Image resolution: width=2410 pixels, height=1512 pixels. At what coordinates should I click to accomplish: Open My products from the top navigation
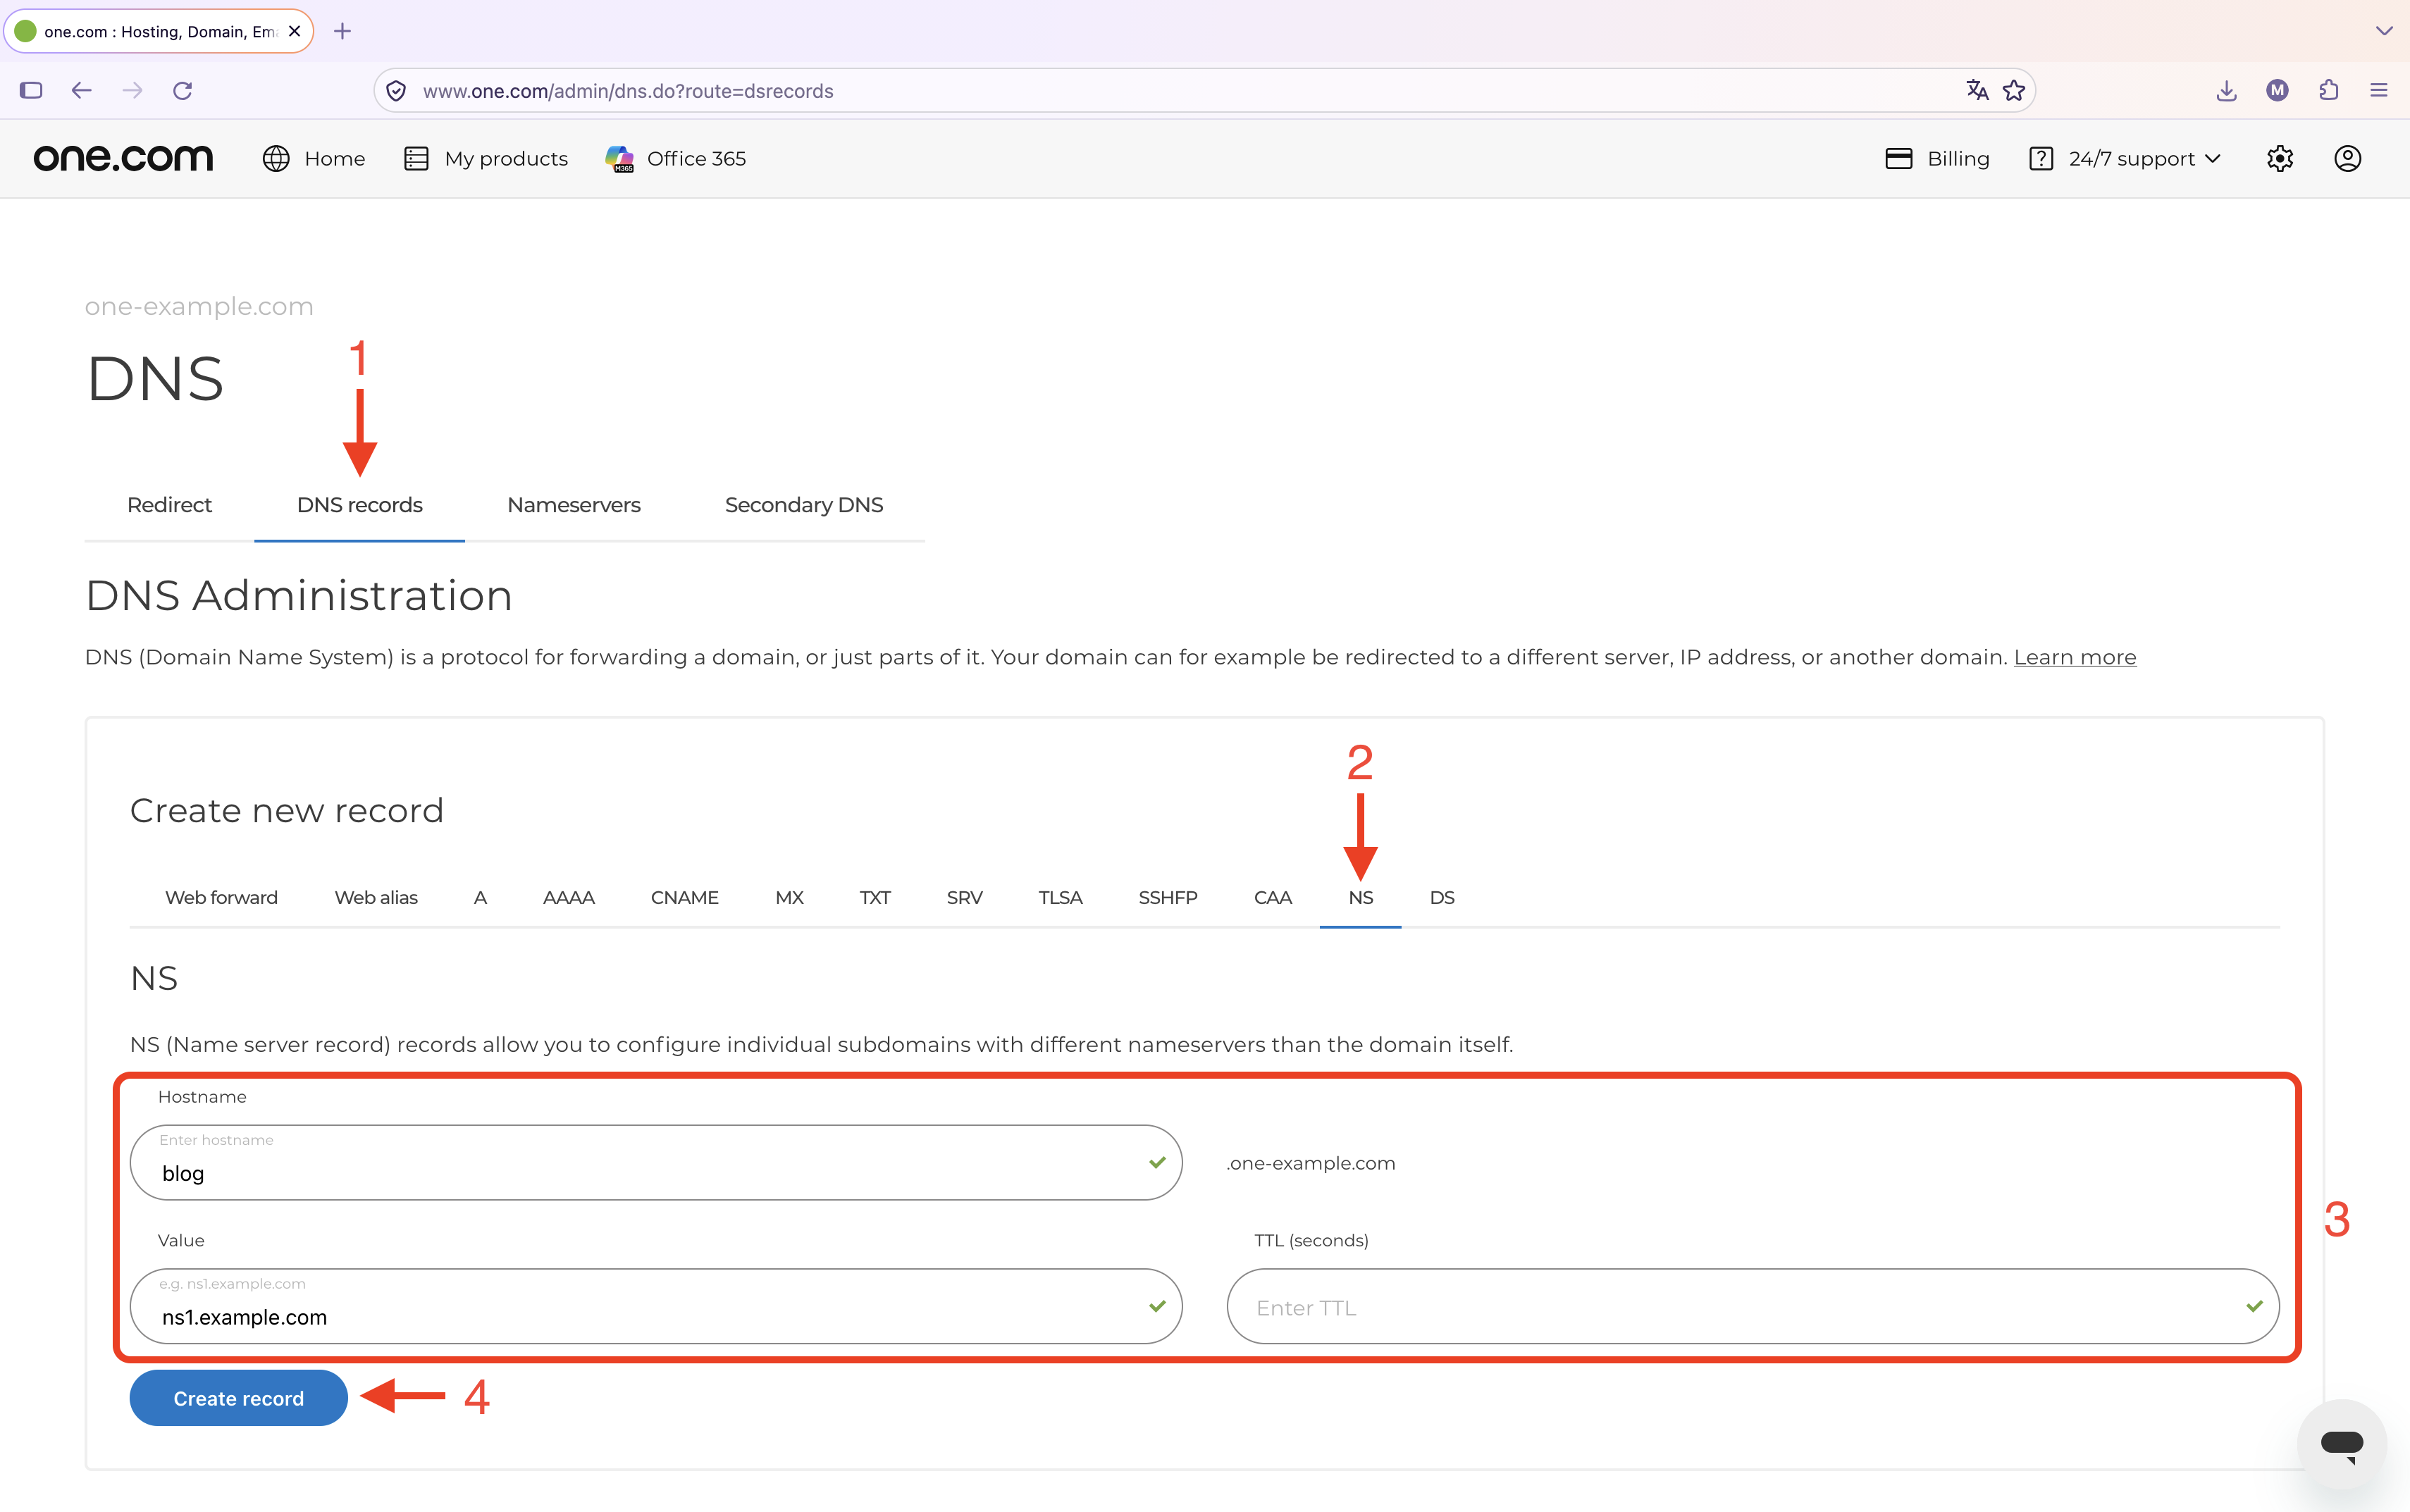click(x=486, y=158)
